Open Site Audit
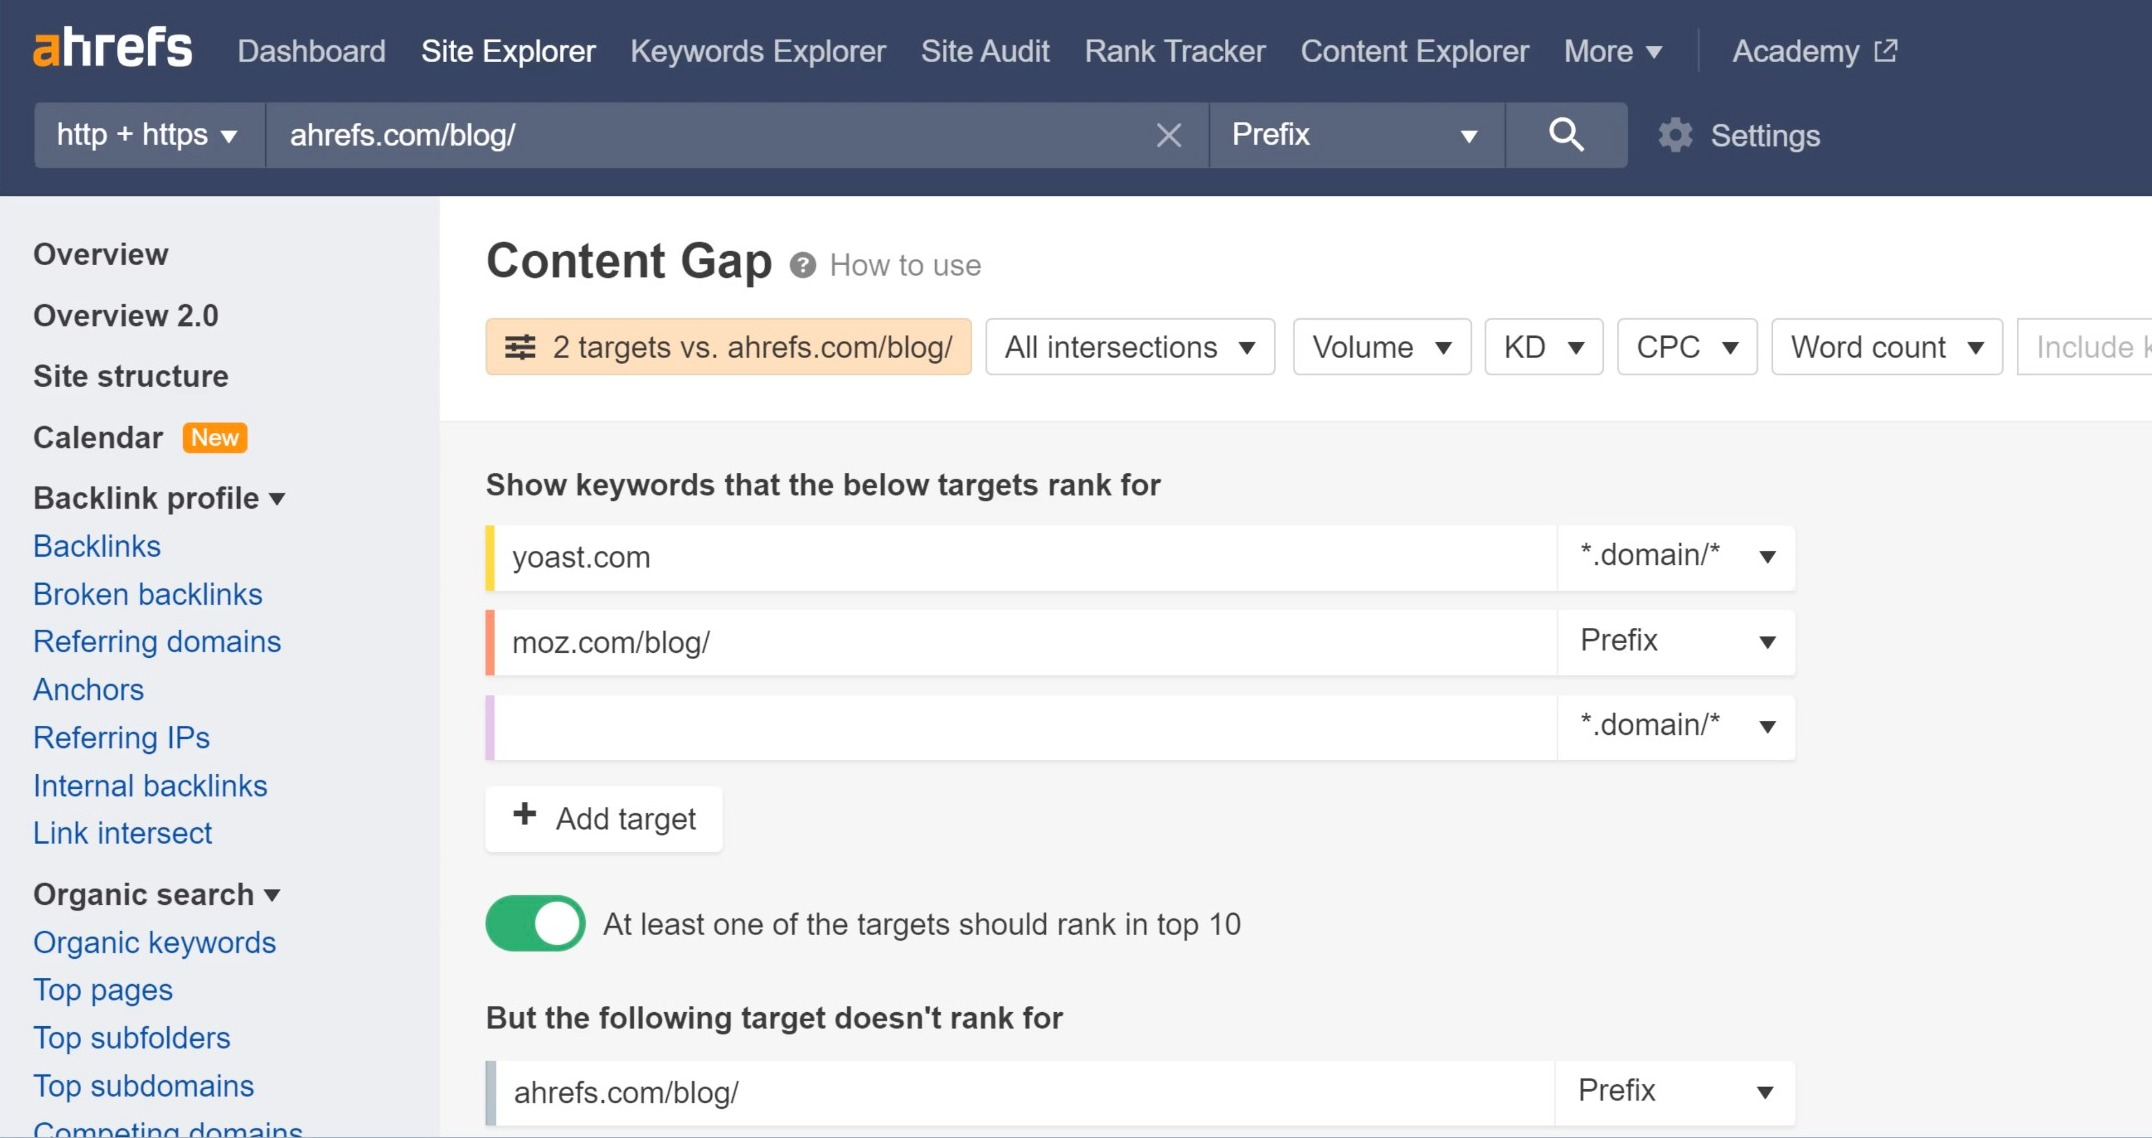This screenshot has height=1138, width=2152. [985, 51]
